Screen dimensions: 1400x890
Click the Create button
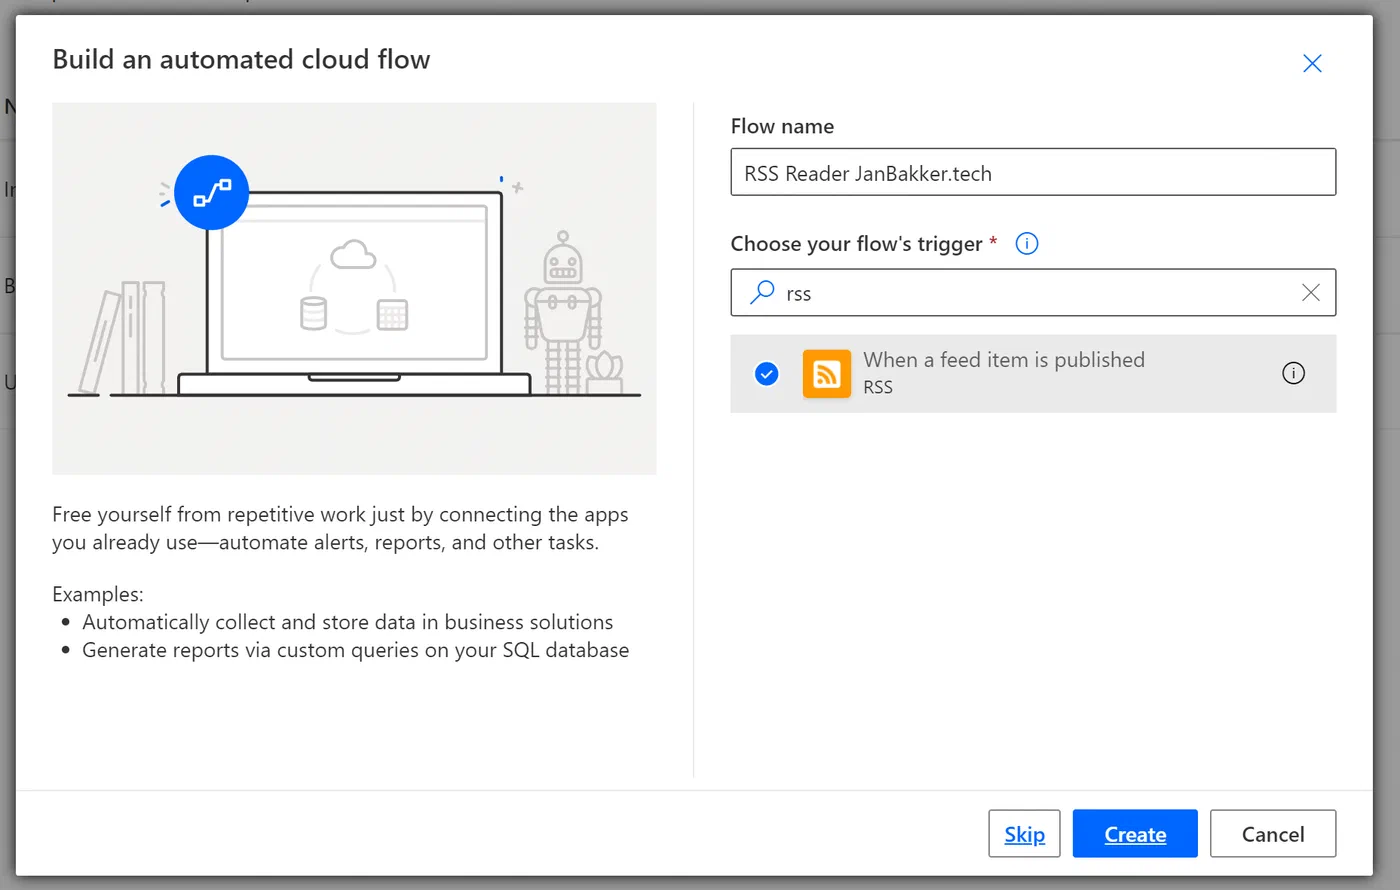point(1135,834)
